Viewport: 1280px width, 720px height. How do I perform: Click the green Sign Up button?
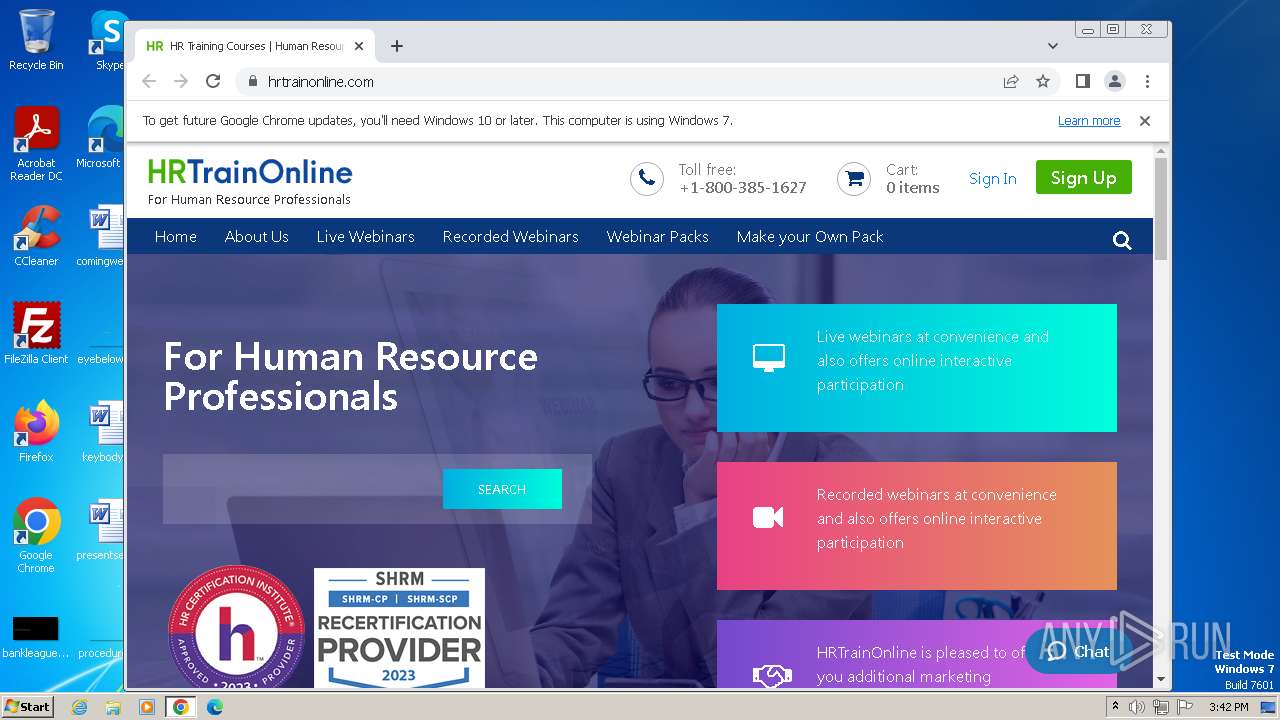1083,177
